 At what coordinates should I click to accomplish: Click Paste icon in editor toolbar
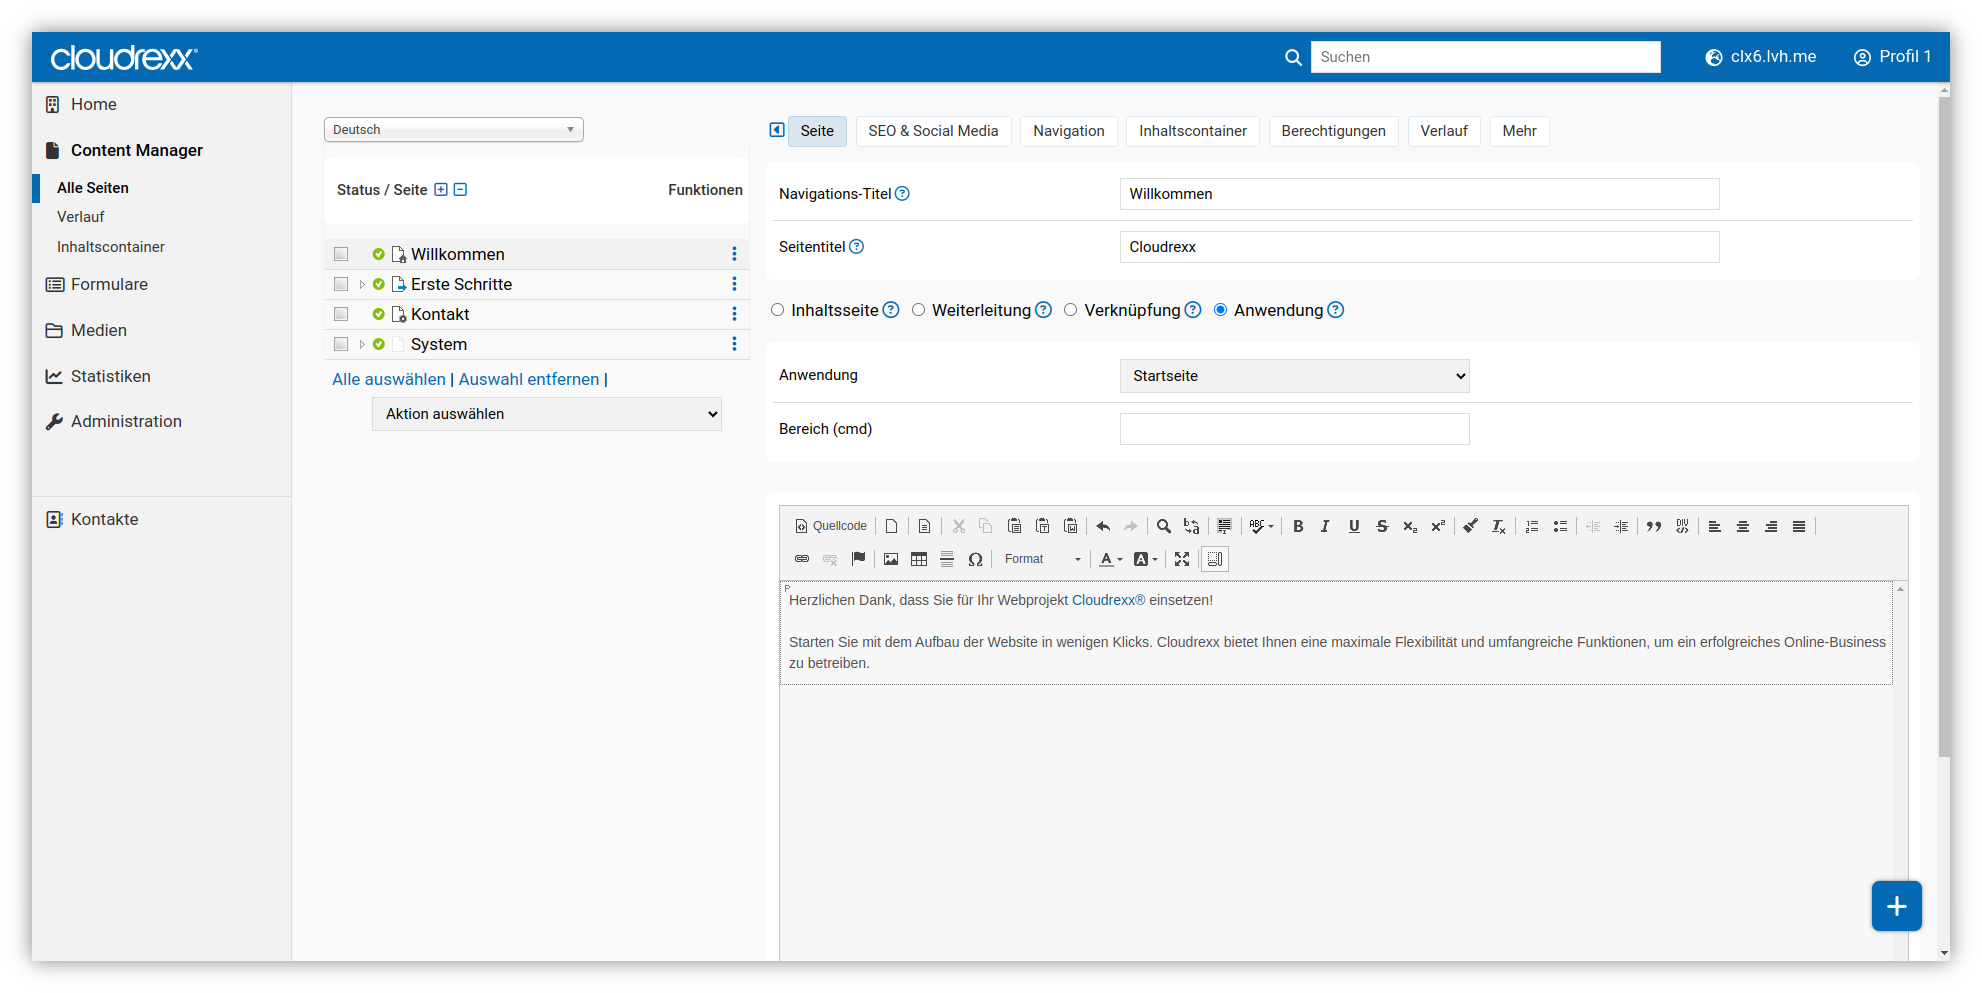[x=1015, y=526]
